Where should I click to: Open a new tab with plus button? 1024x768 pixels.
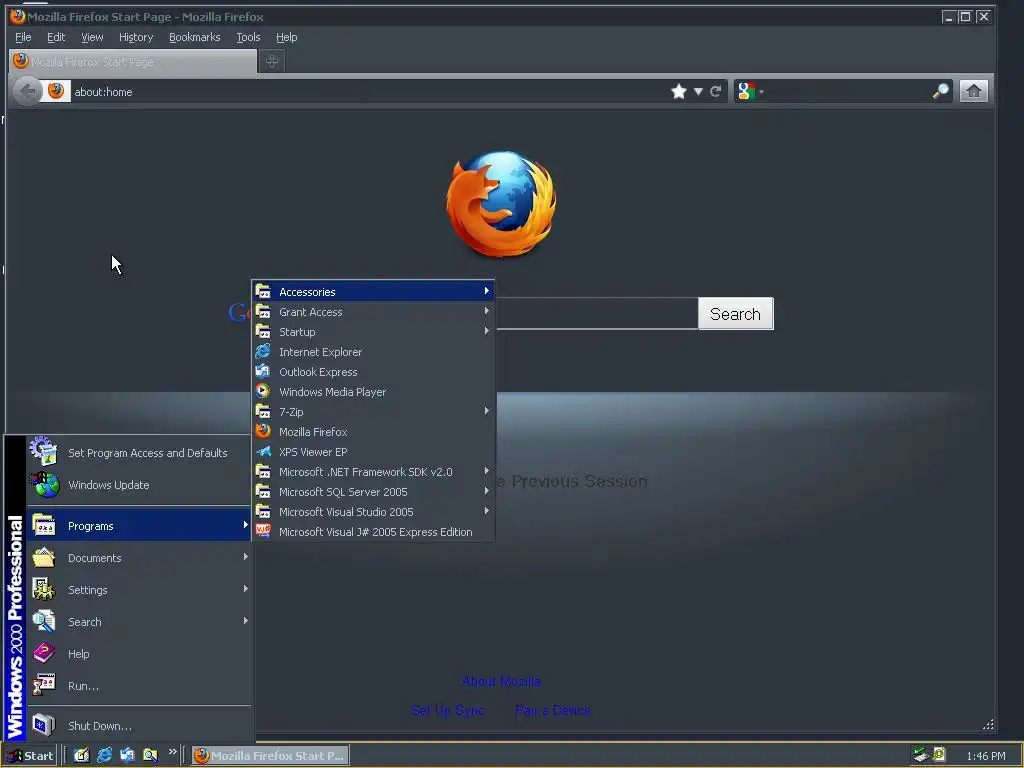(272, 61)
